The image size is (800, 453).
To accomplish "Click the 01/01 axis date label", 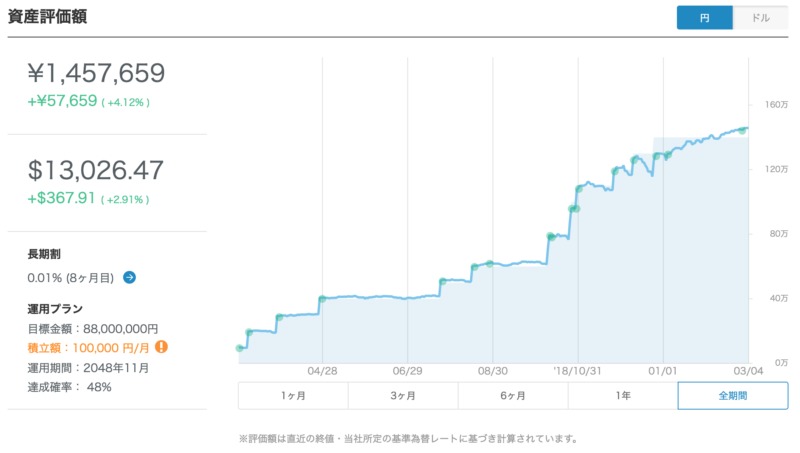I will (663, 371).
